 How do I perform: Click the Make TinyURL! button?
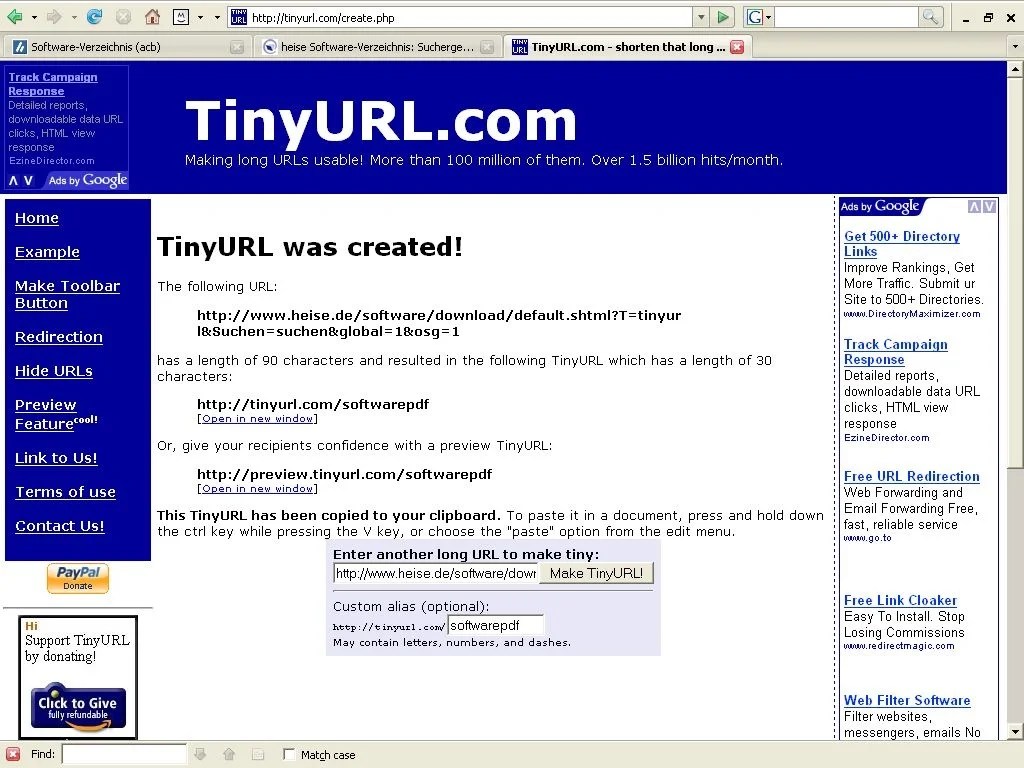point(596,573)
